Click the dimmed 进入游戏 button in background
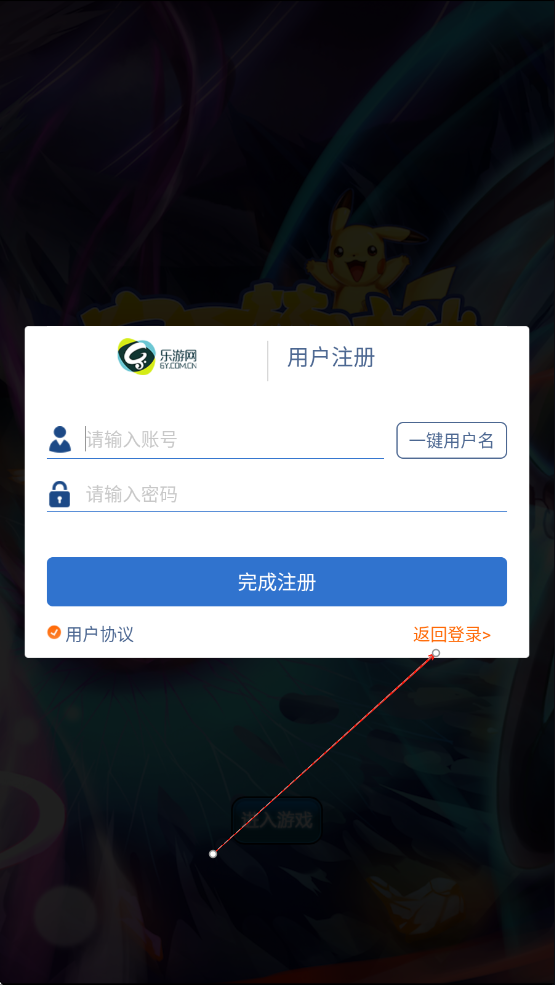The image size is (555, 985). 277,820
